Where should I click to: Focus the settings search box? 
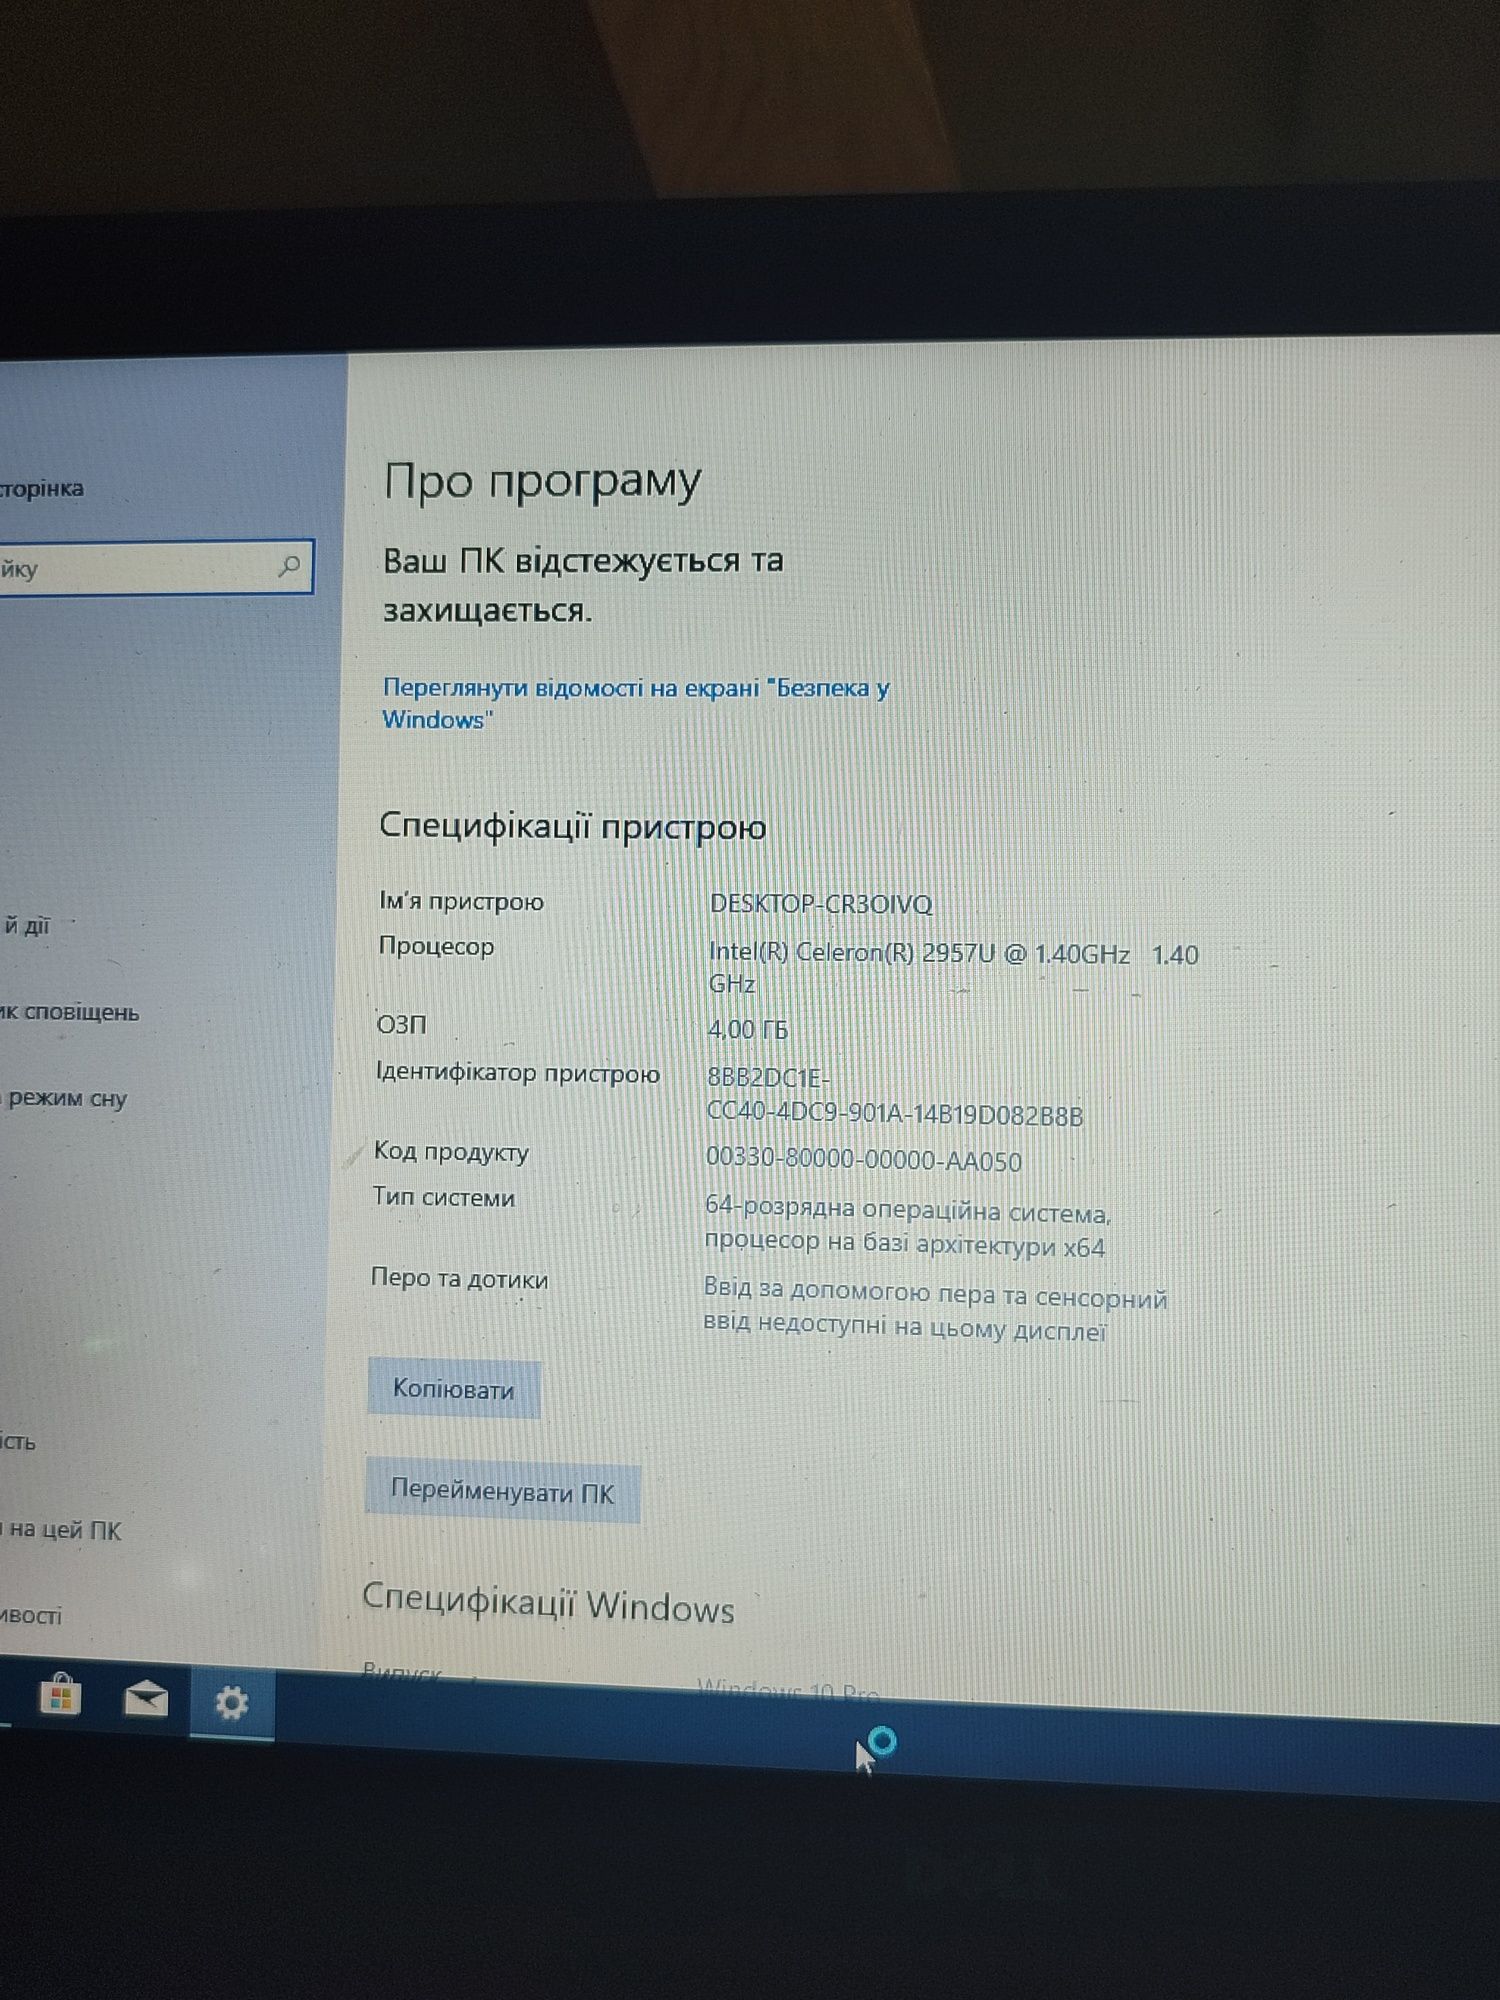[155, 567]
